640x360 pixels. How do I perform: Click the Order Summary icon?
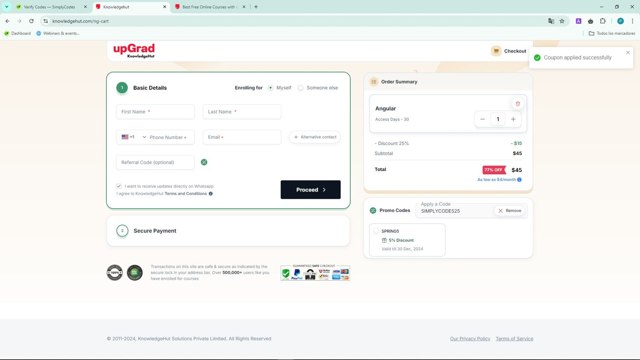tap(373, 82)
